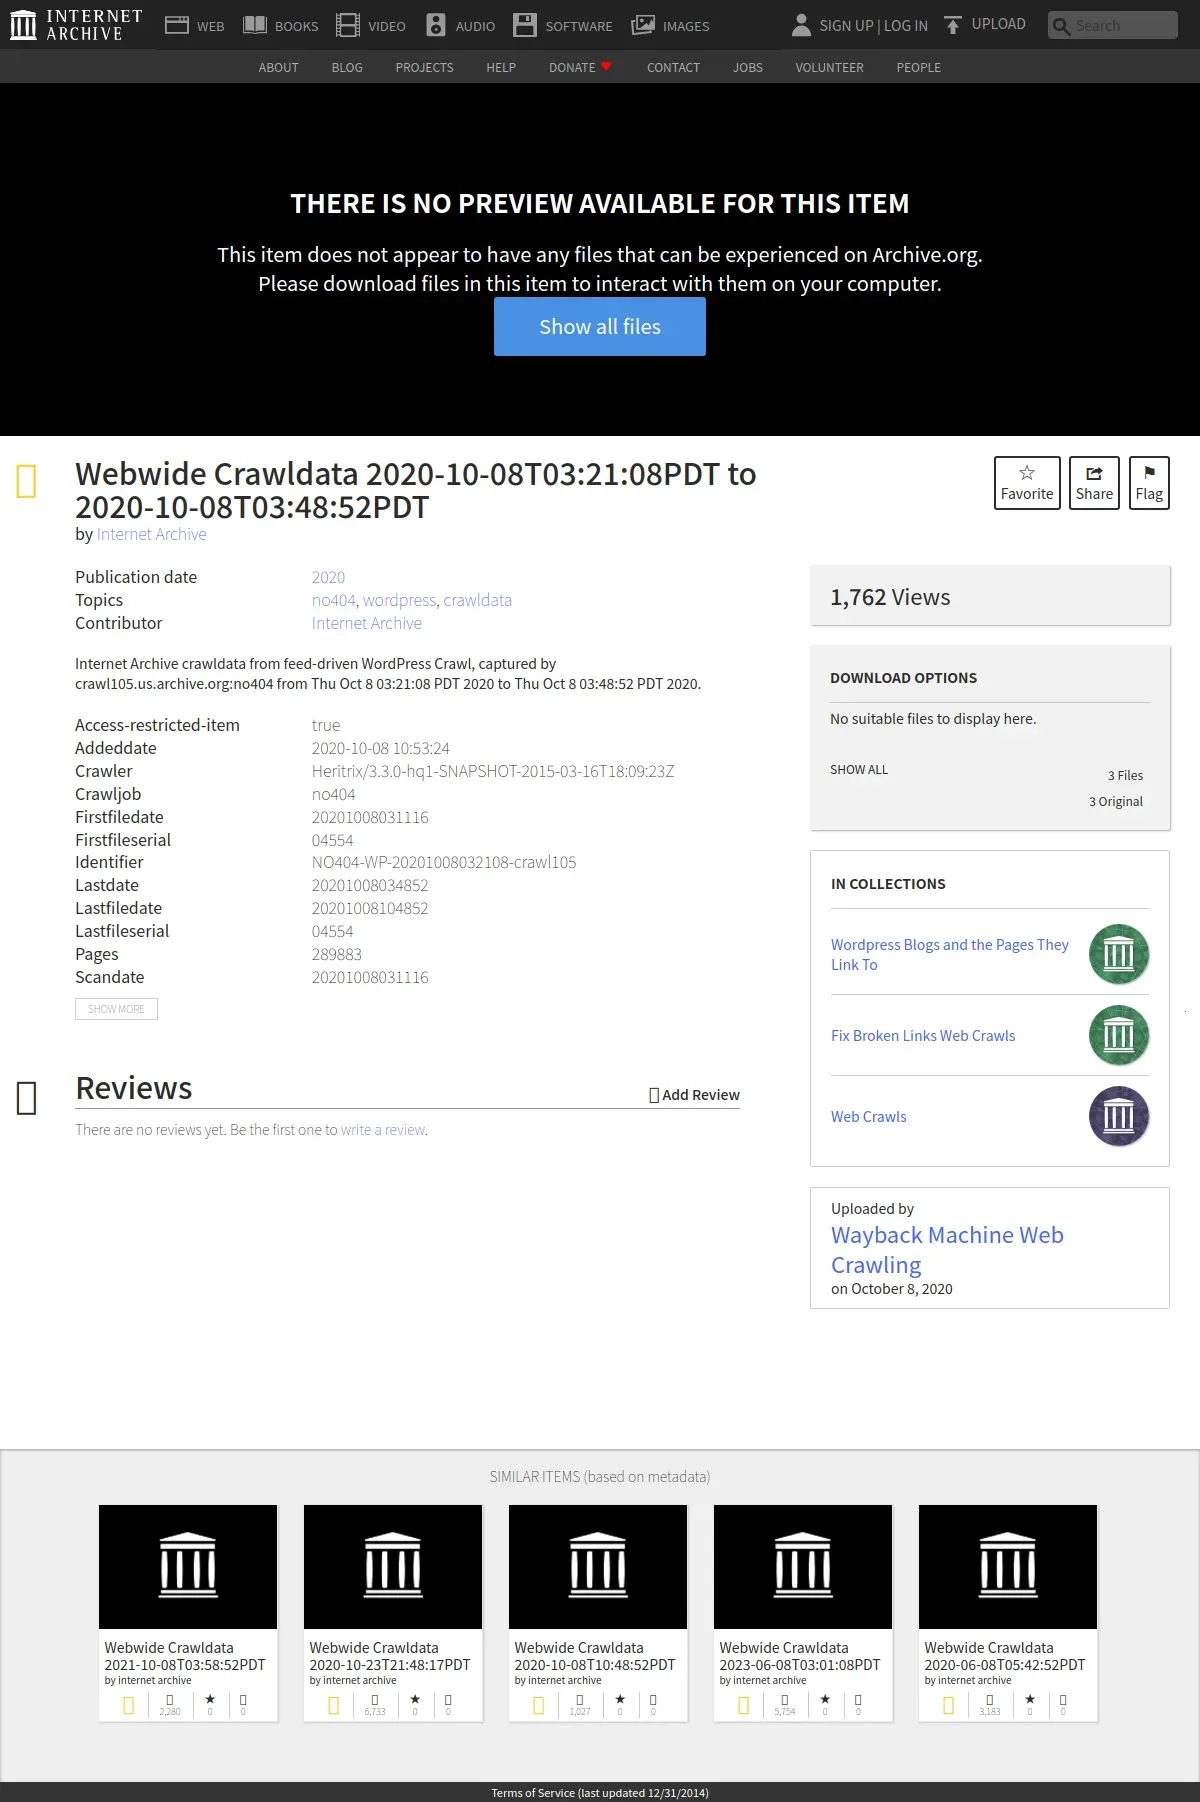Open the People menu item
Screen dimensions: 1200x1802
[918, 67]
